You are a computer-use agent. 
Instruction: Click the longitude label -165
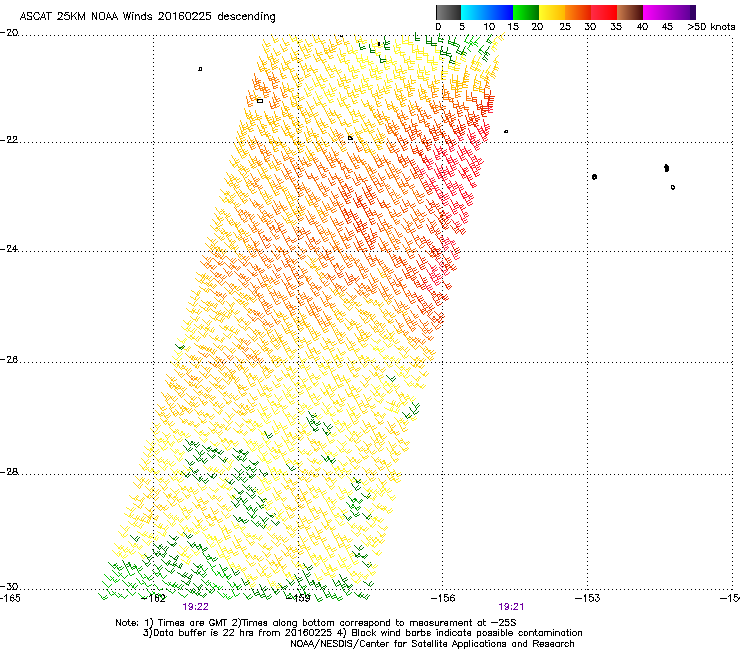click(10, 599)
